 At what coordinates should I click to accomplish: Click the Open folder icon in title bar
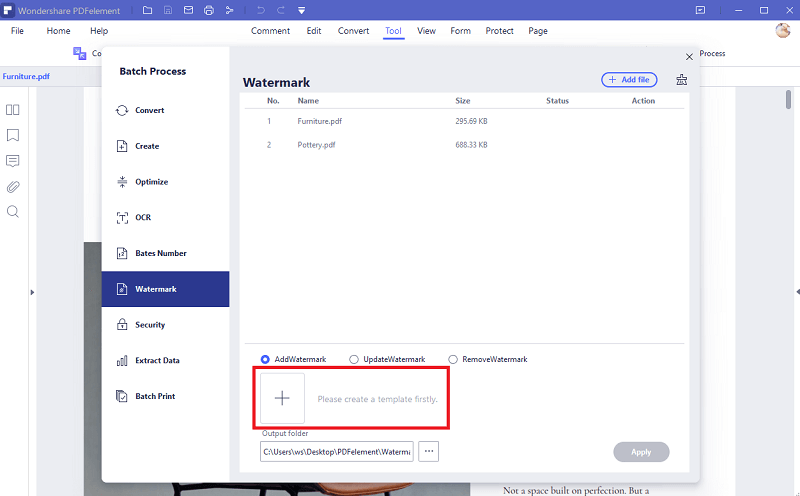point(147,10)
